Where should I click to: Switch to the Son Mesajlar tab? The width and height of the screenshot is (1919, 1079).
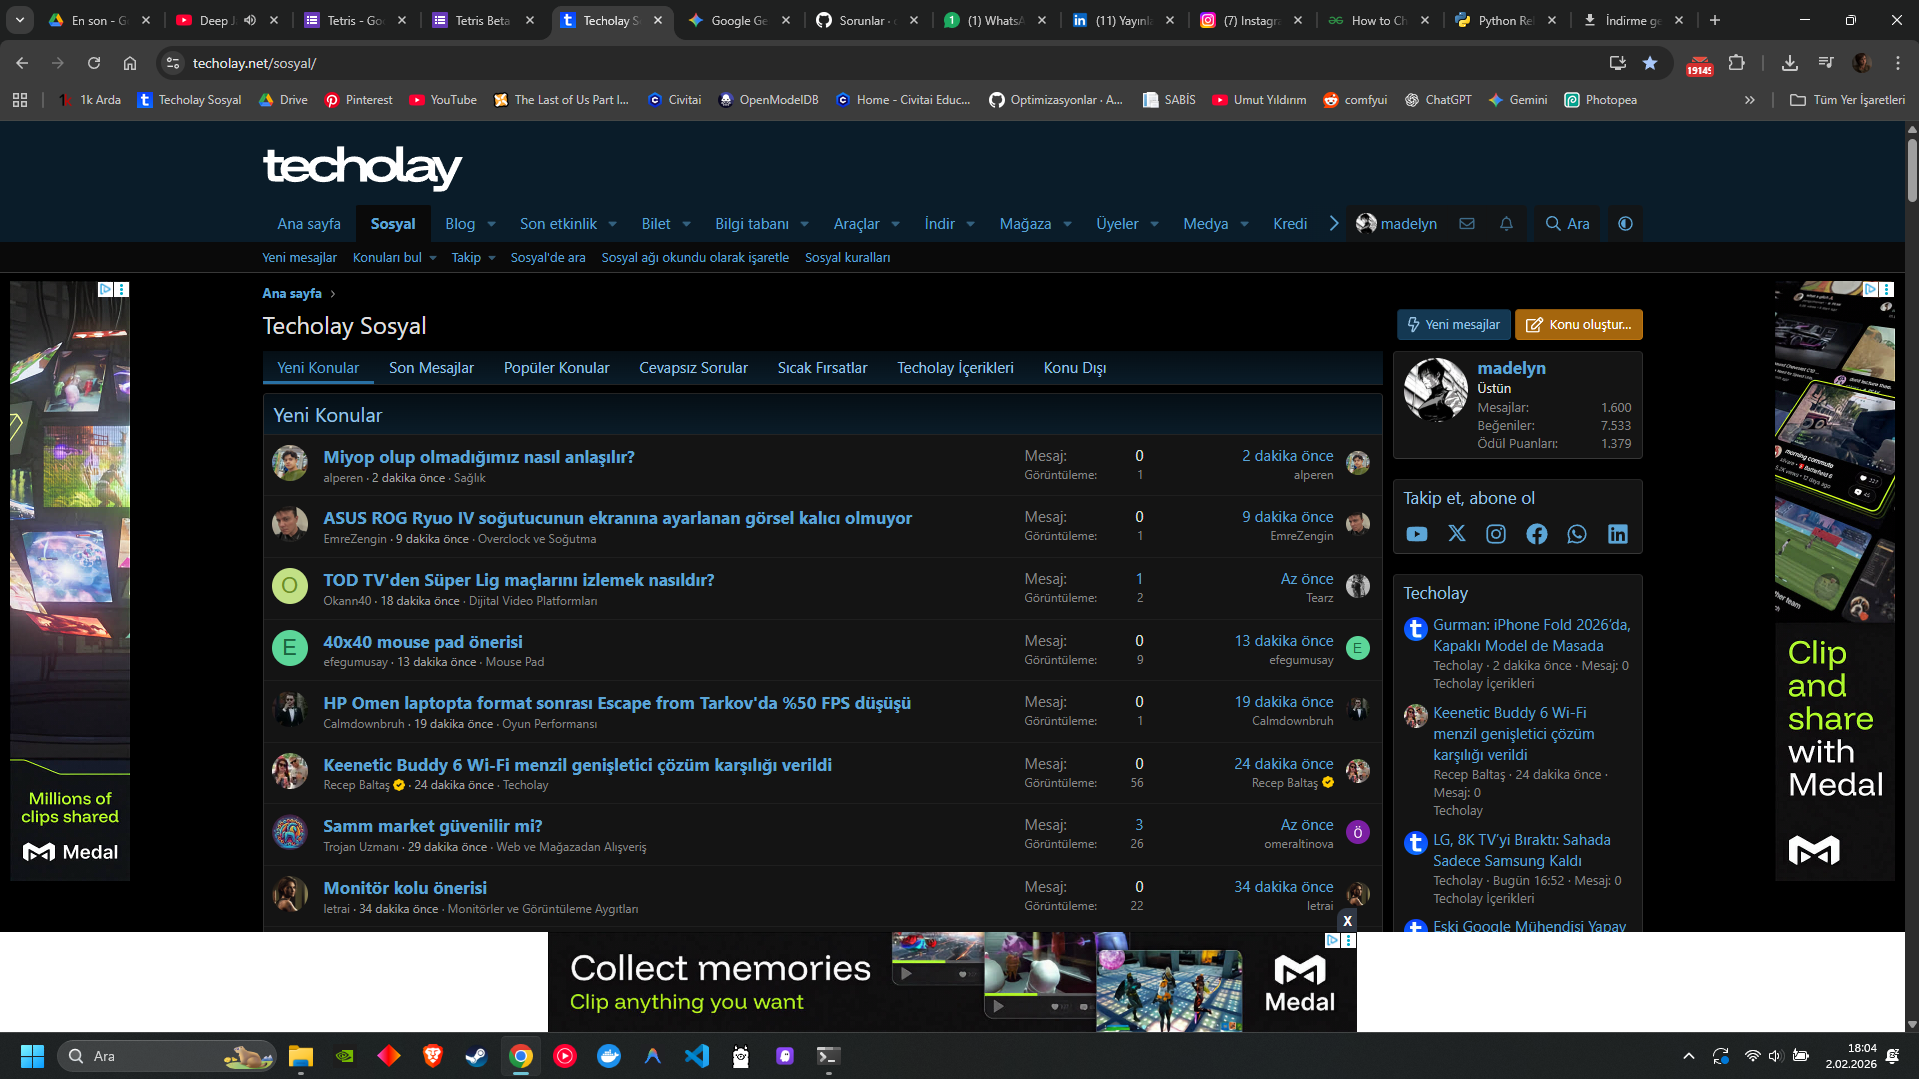(431, 368)
